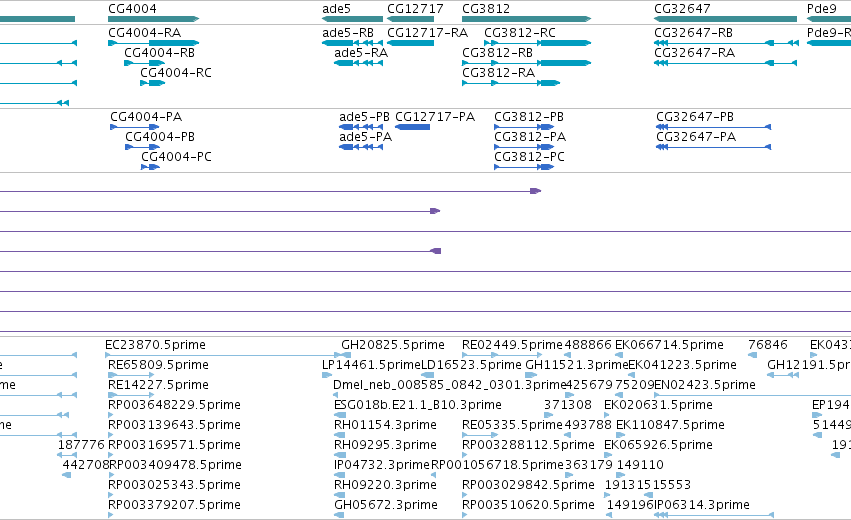851x520 pixels.
Task: Click the EK020631.5prime EST label
Action: pos(658,405)
